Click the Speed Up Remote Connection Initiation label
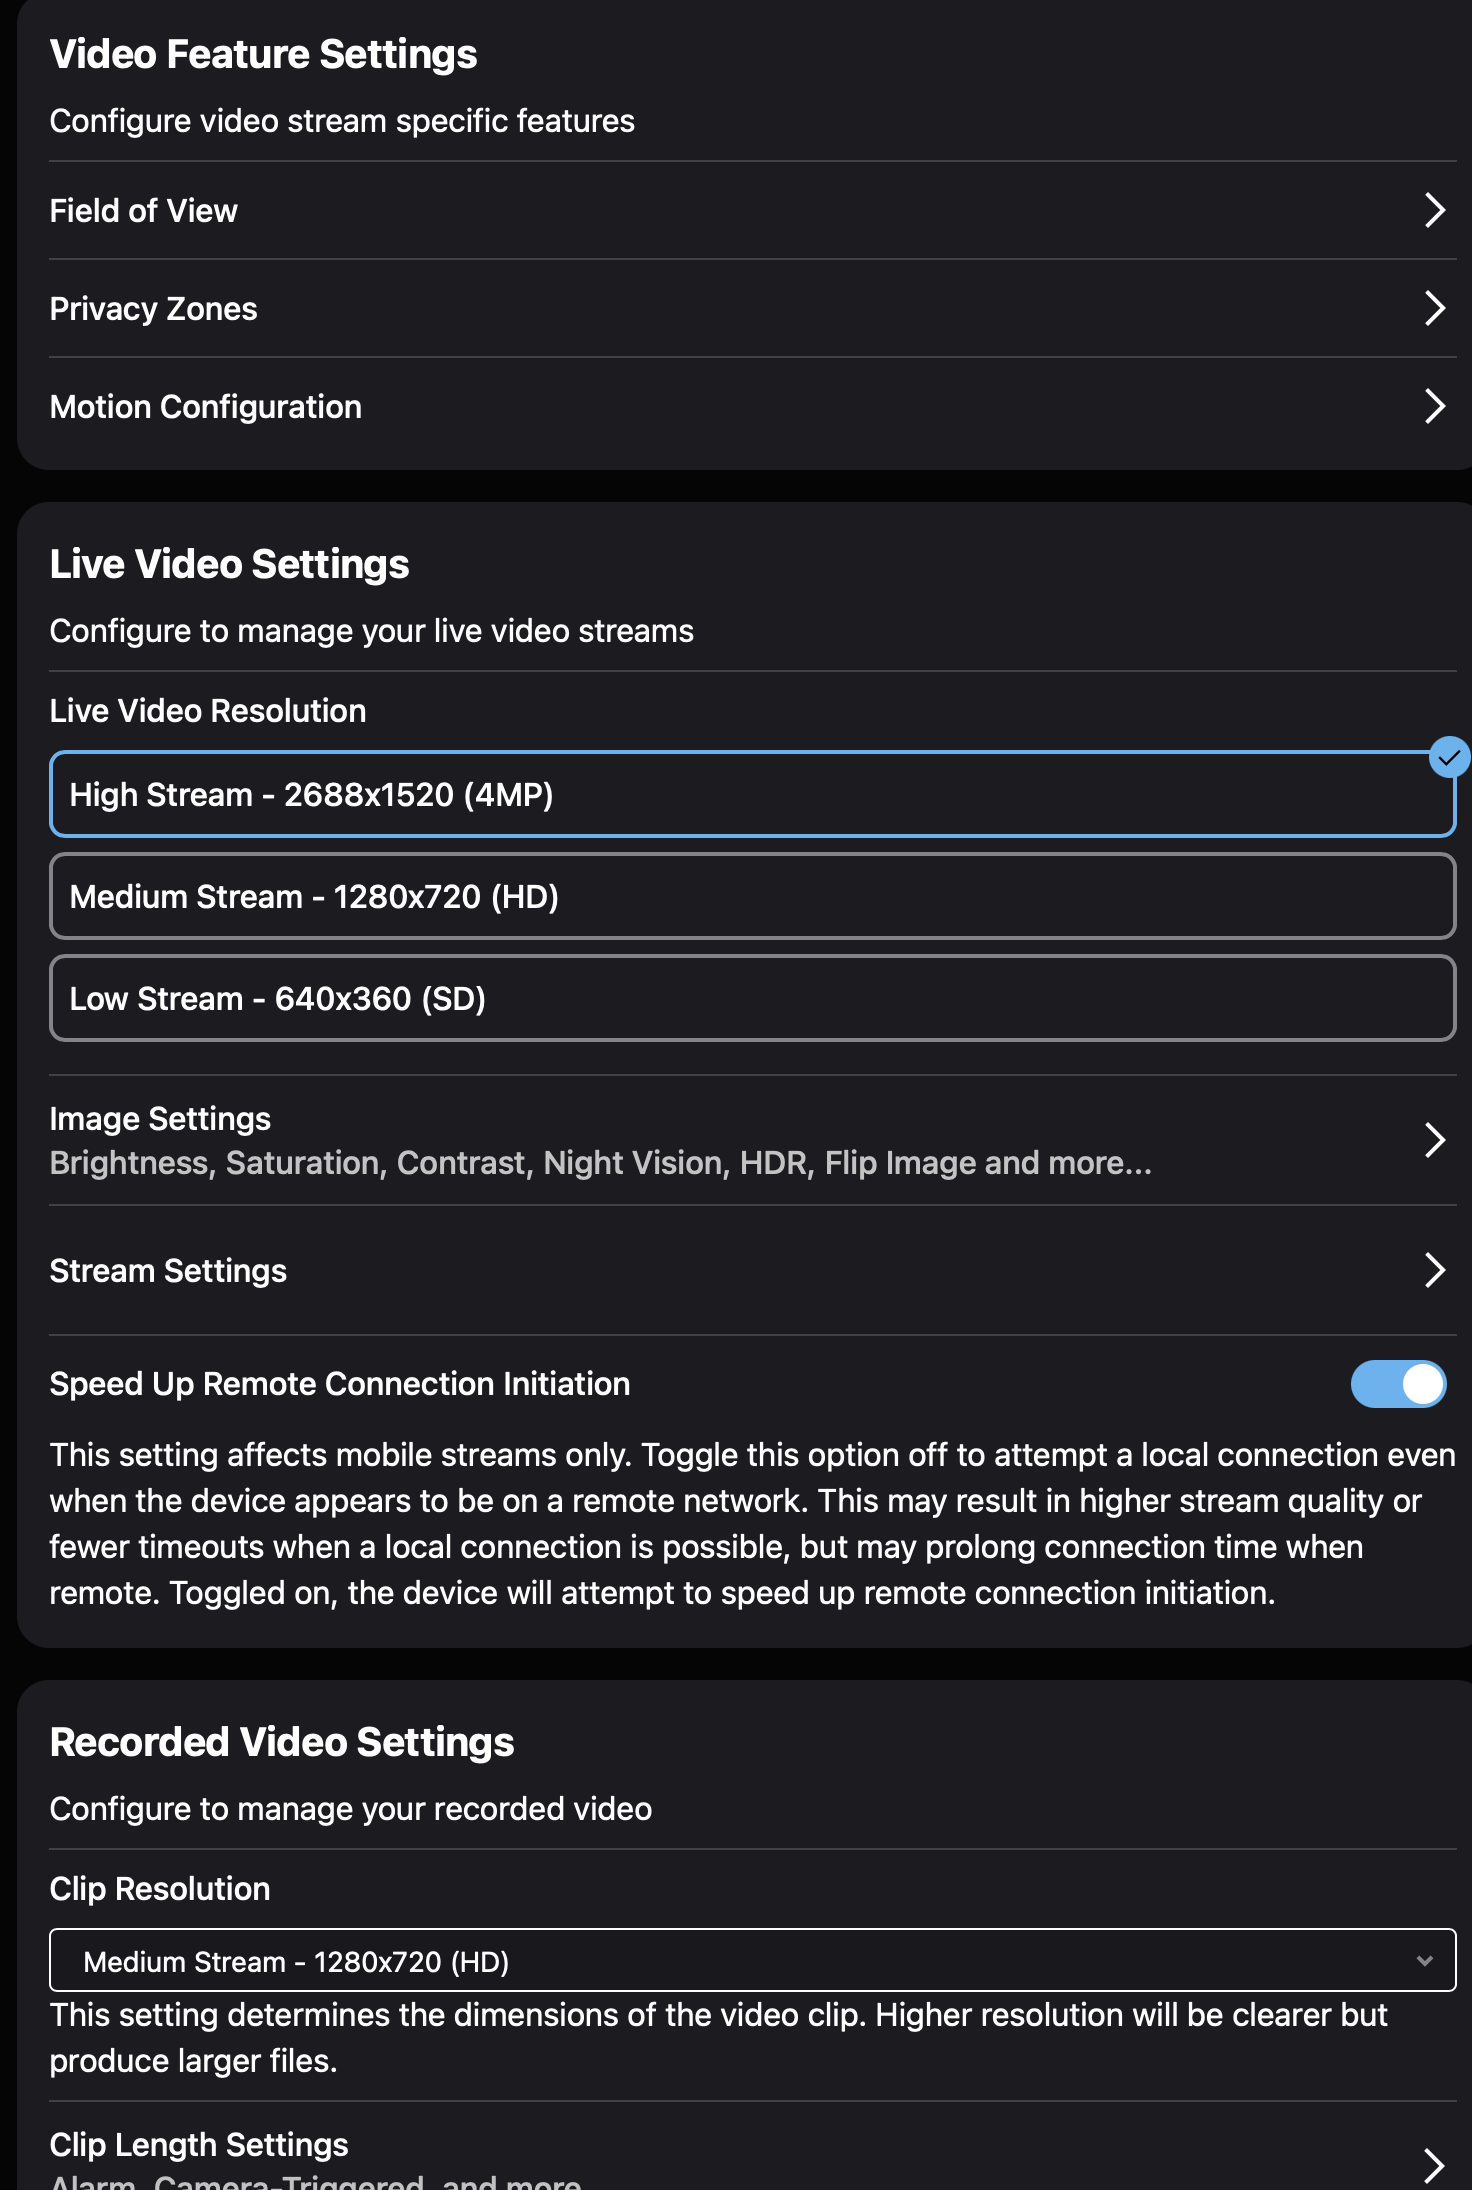The width and height of the screenshot is (1472, 2190). click(x=340, y=1384)
